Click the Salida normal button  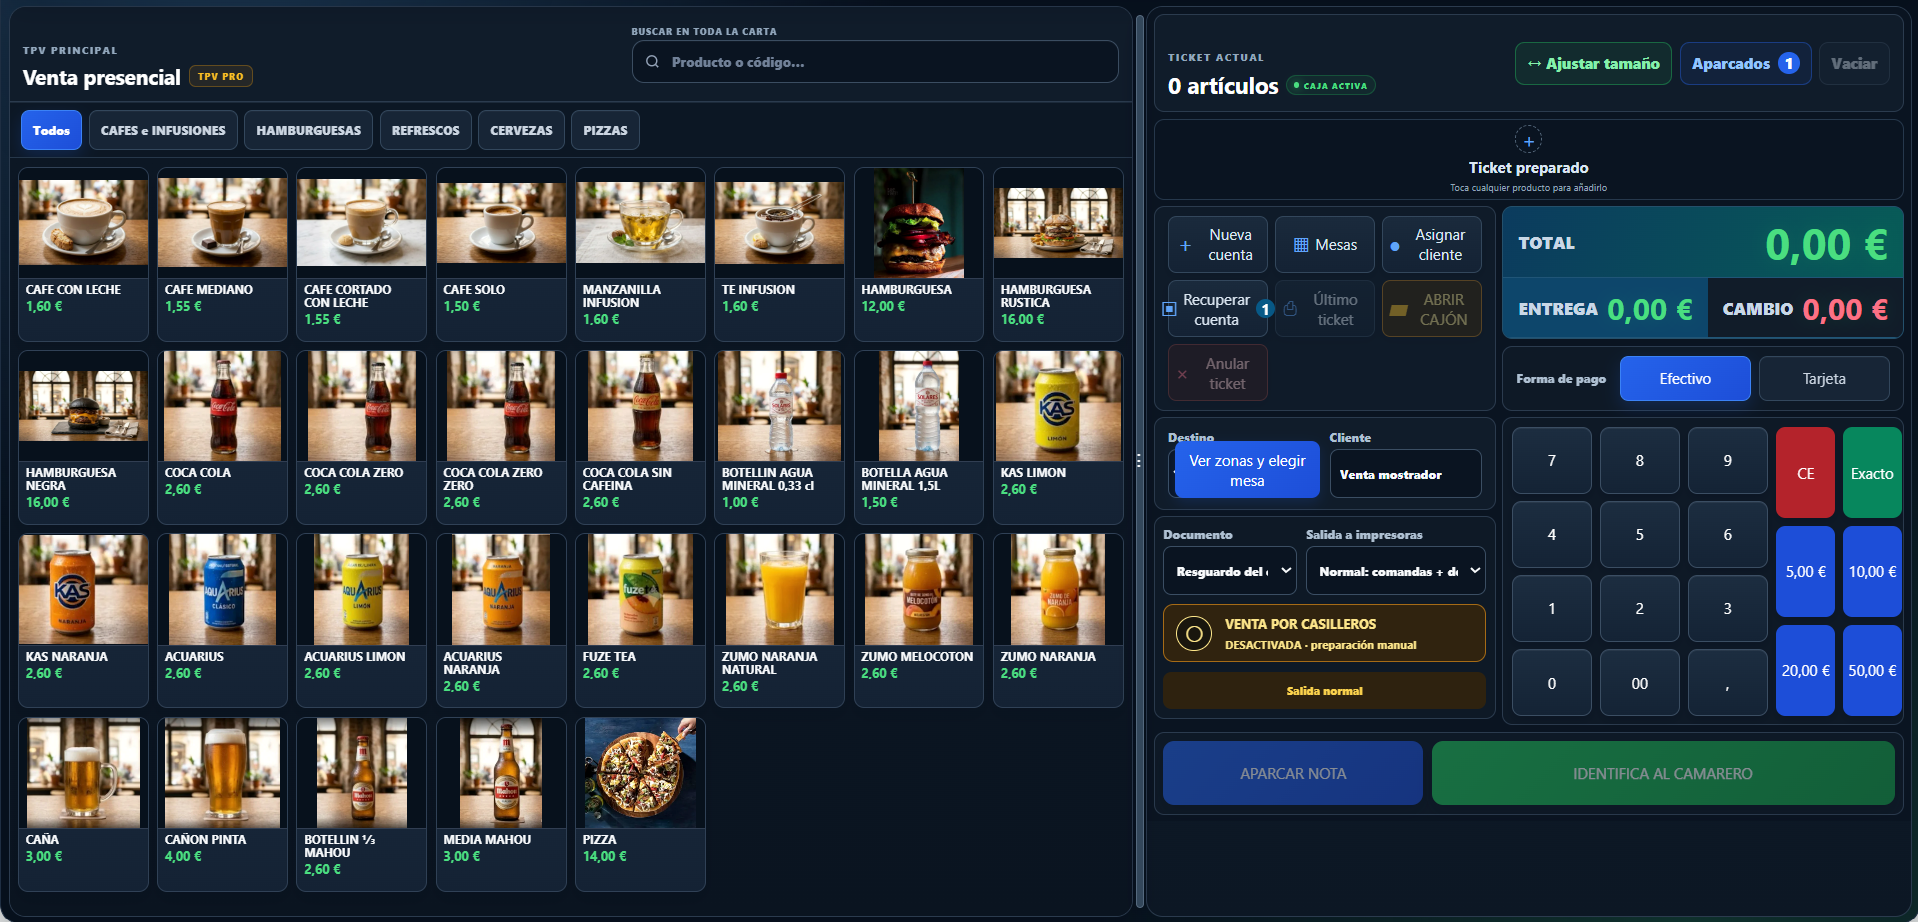(x=1324, y=691)
